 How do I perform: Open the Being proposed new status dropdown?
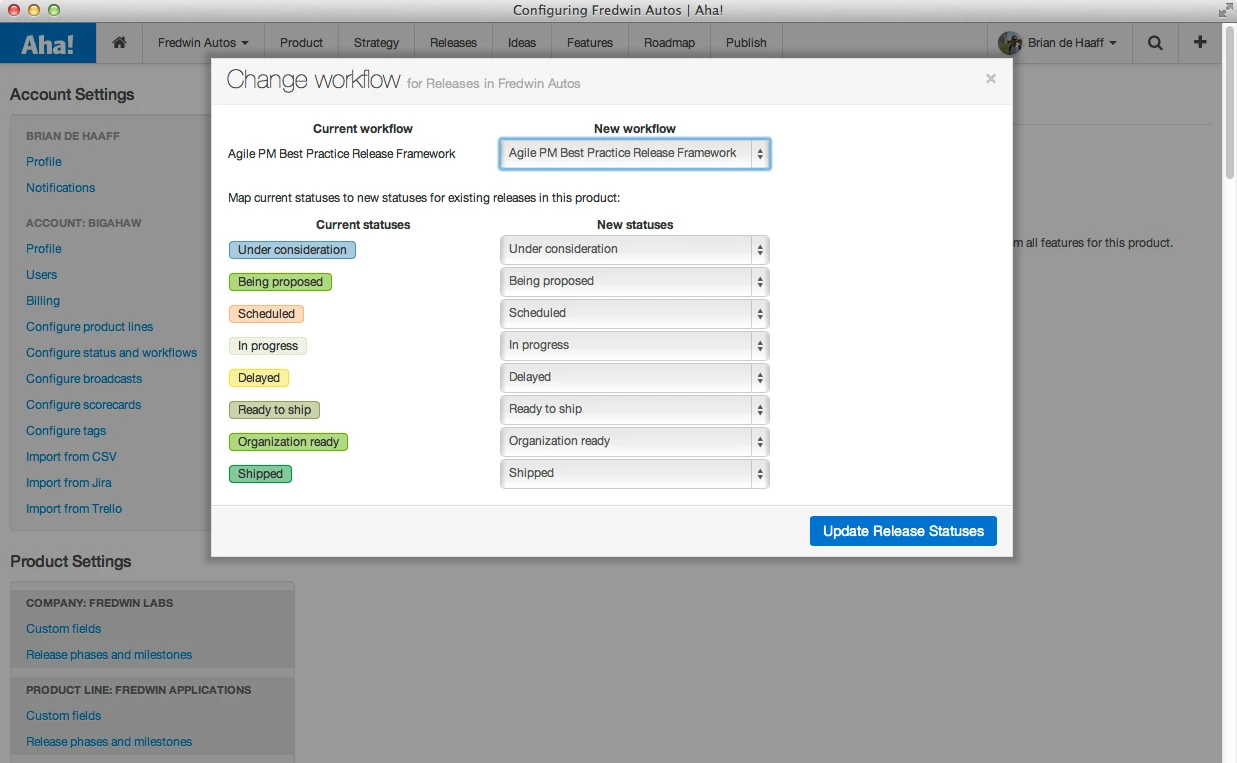[x=635, y=281]
